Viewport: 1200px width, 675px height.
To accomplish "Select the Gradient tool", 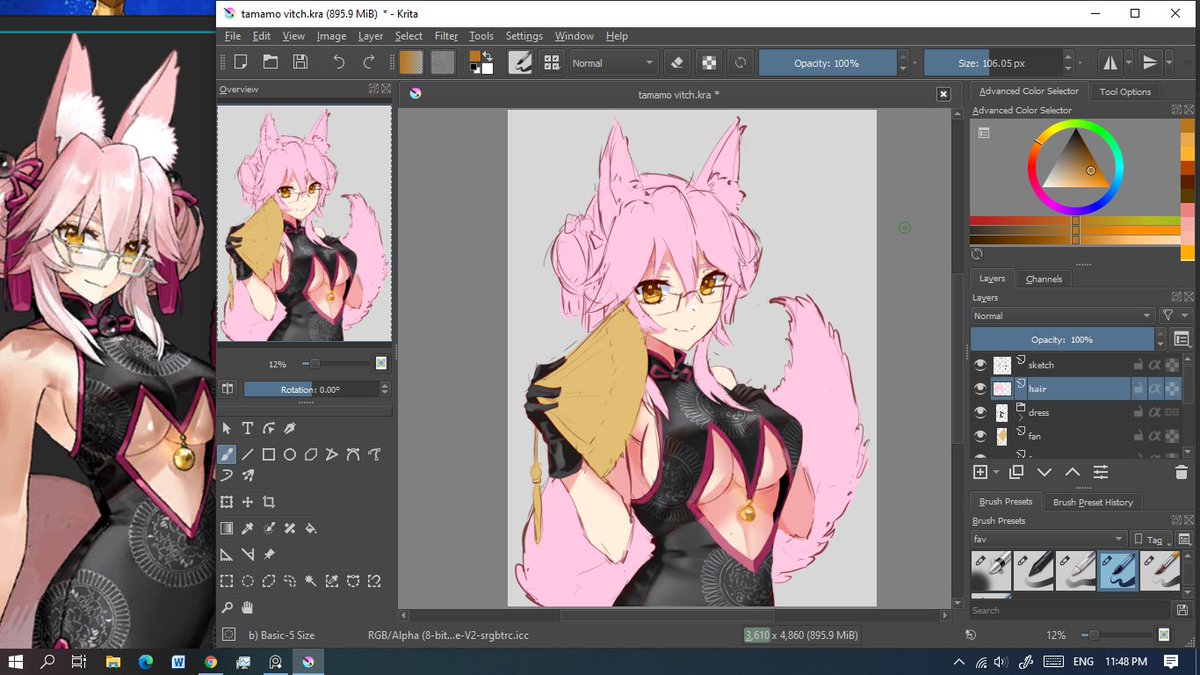I will (x=227, y=528).
